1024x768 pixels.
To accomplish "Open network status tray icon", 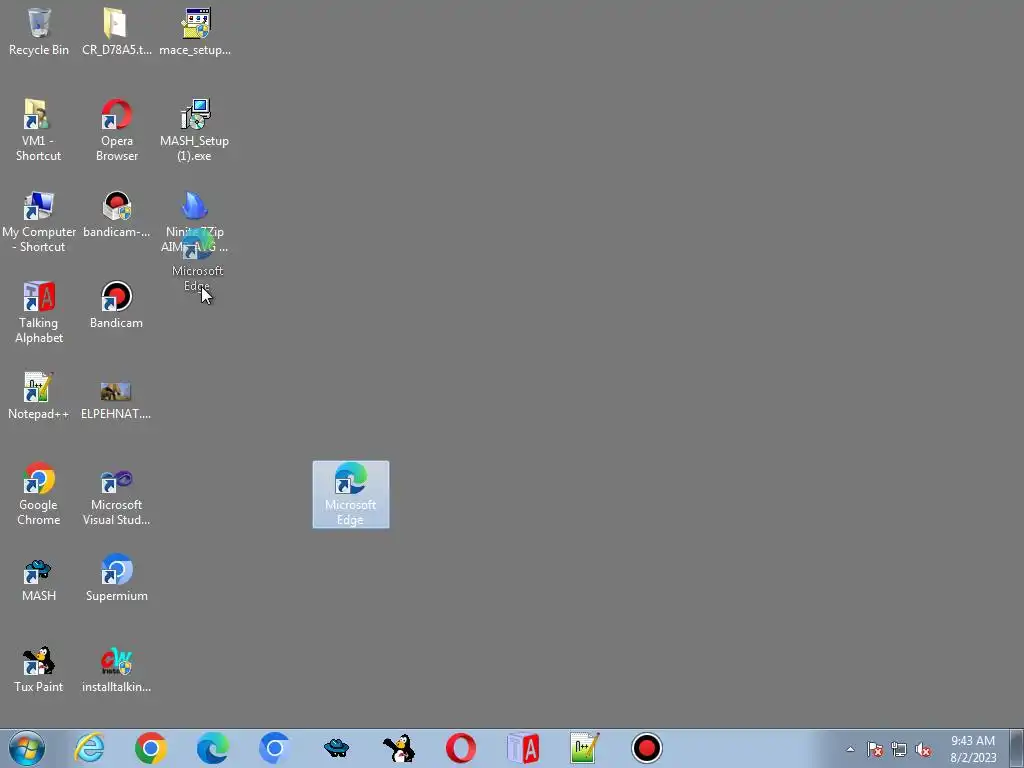I will 899,750.
